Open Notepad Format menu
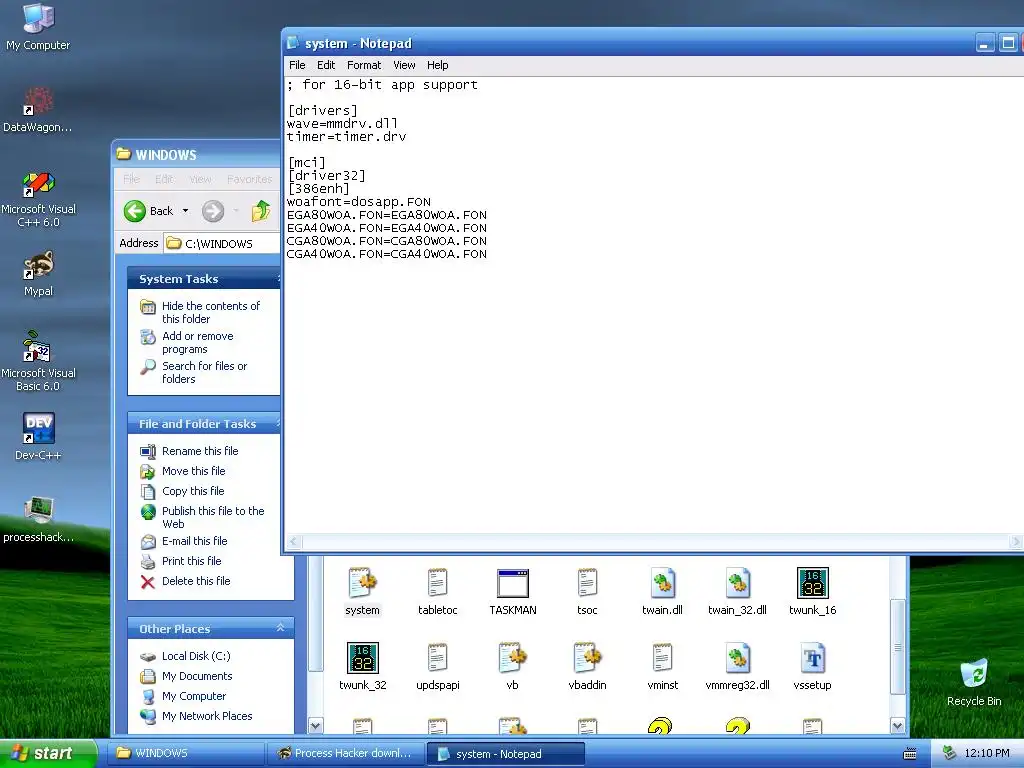The height and width of the screenshot is (768, 1024). click(364, 65)
